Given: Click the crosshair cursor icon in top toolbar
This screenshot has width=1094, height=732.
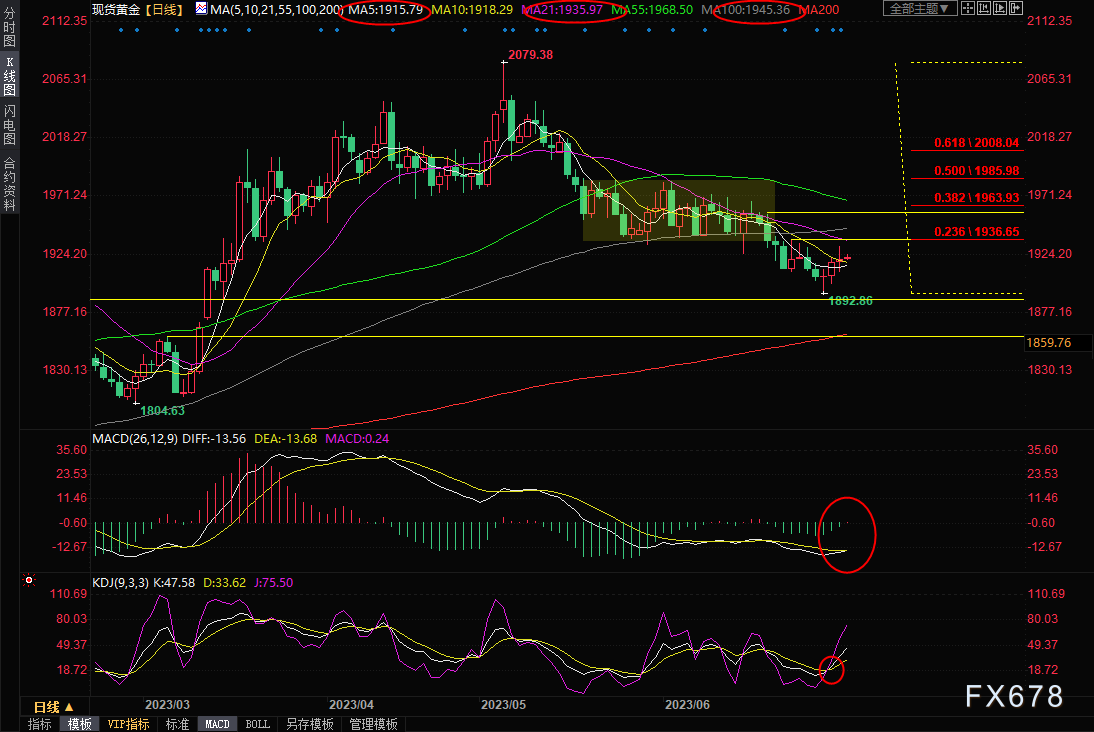Looking at the screenshot, I should point(968,8).
